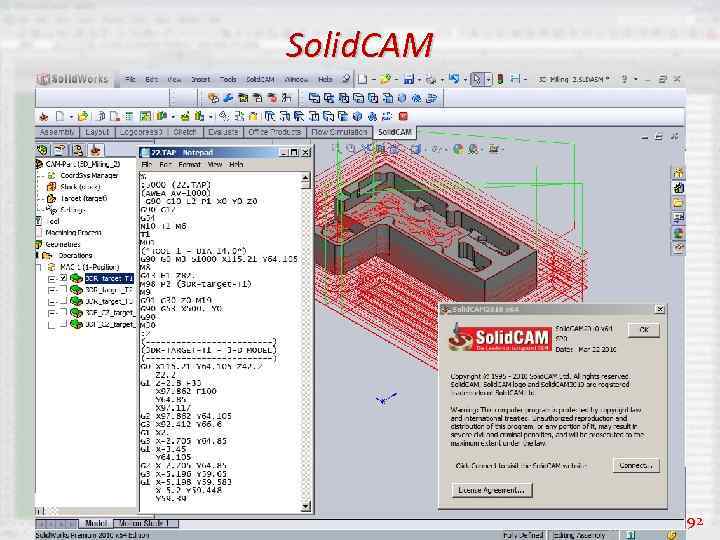Click the New document icon in the top toolbar

click(x=362, y=79)
